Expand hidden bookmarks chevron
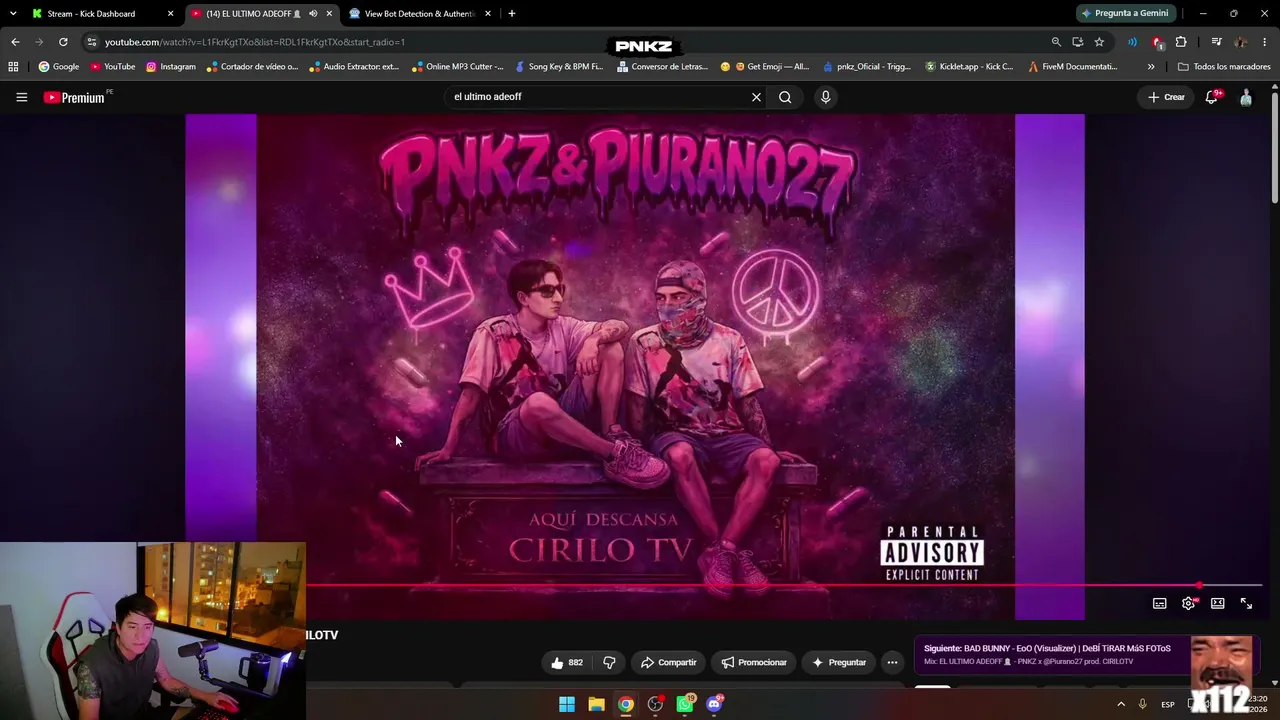 [x=1151, y=67]
